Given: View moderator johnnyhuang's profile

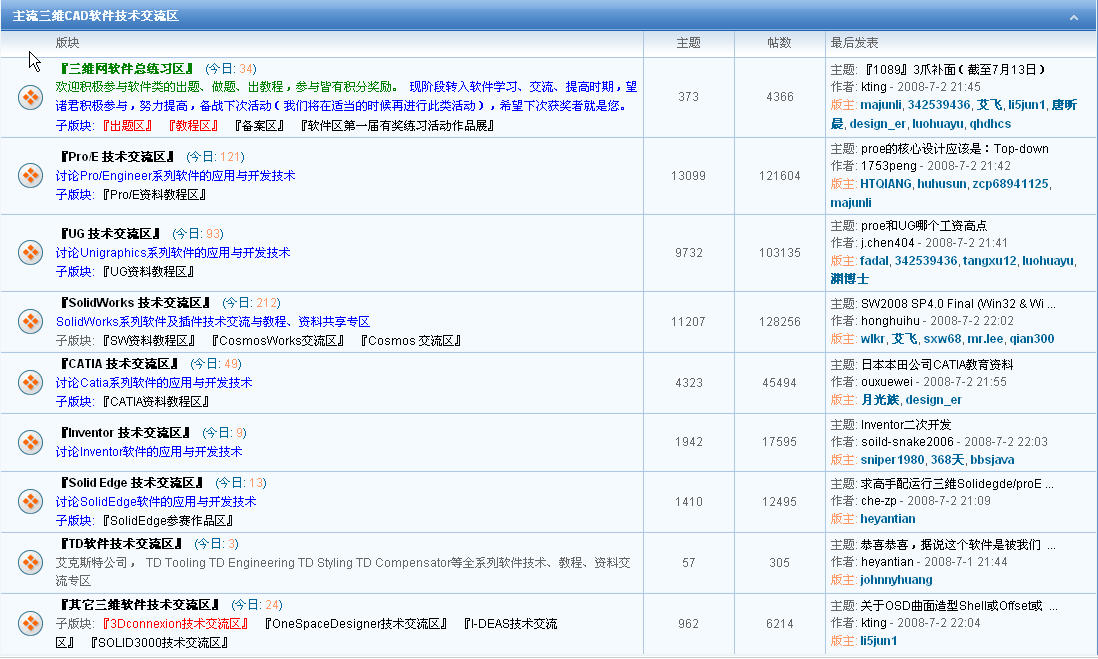Looking at the screenshot, I should pos(896,580).
